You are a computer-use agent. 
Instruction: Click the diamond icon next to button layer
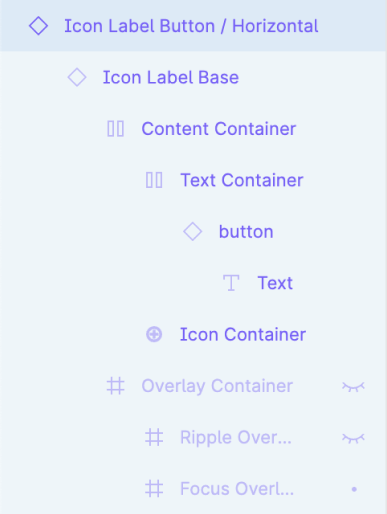pos(193,232)
